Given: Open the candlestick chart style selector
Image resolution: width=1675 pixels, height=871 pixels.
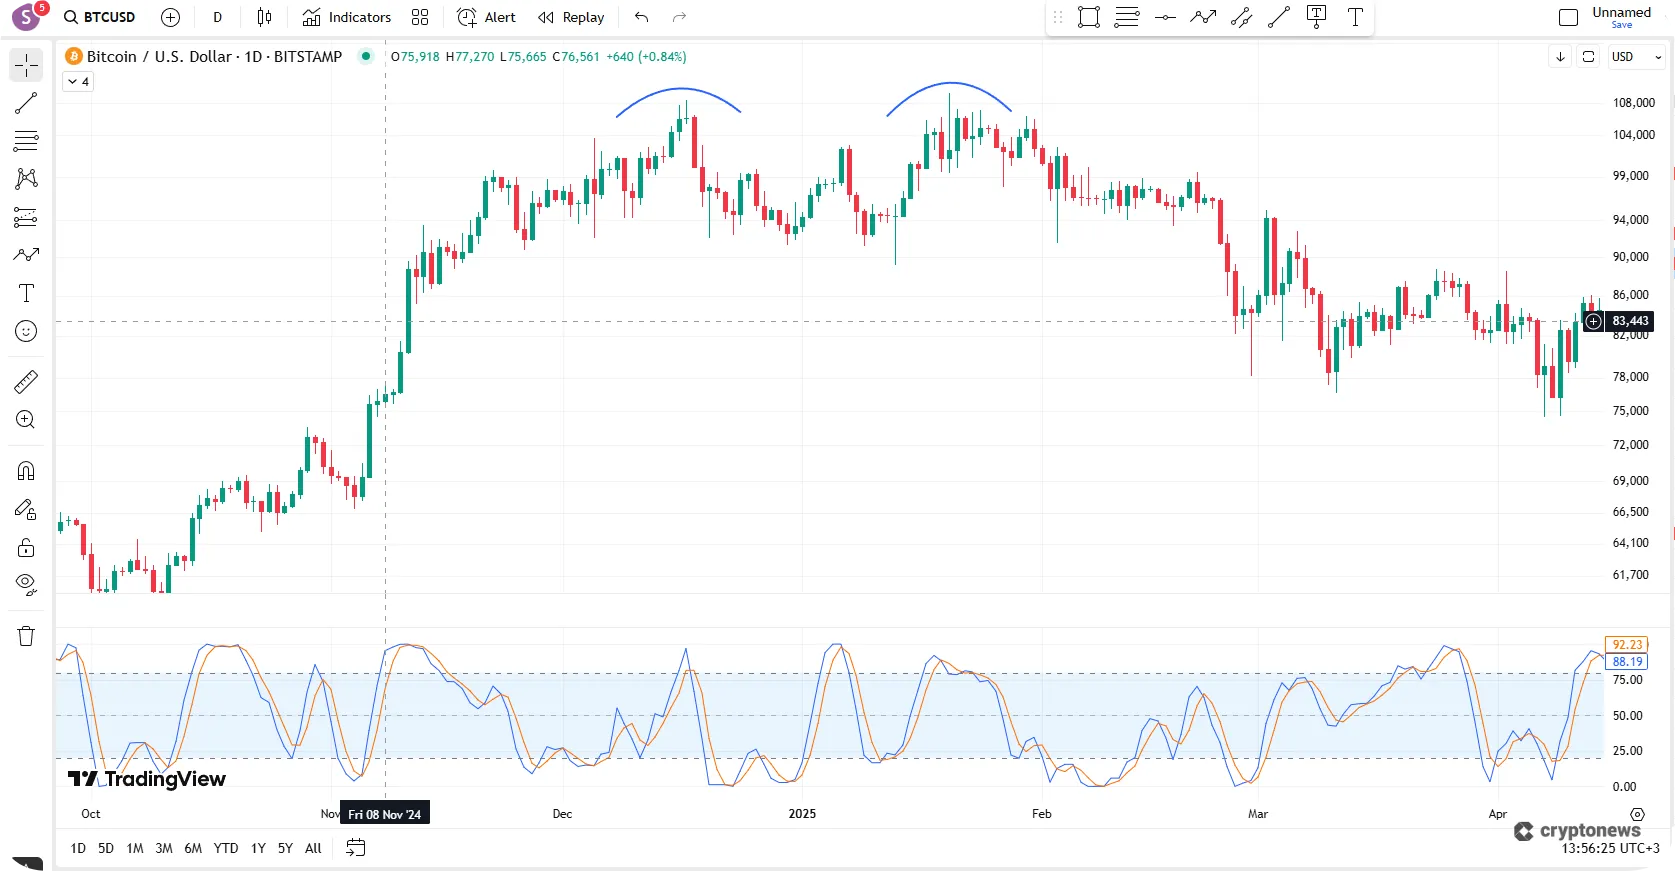Looking at the screenshot, I should [x=264, y=17].
